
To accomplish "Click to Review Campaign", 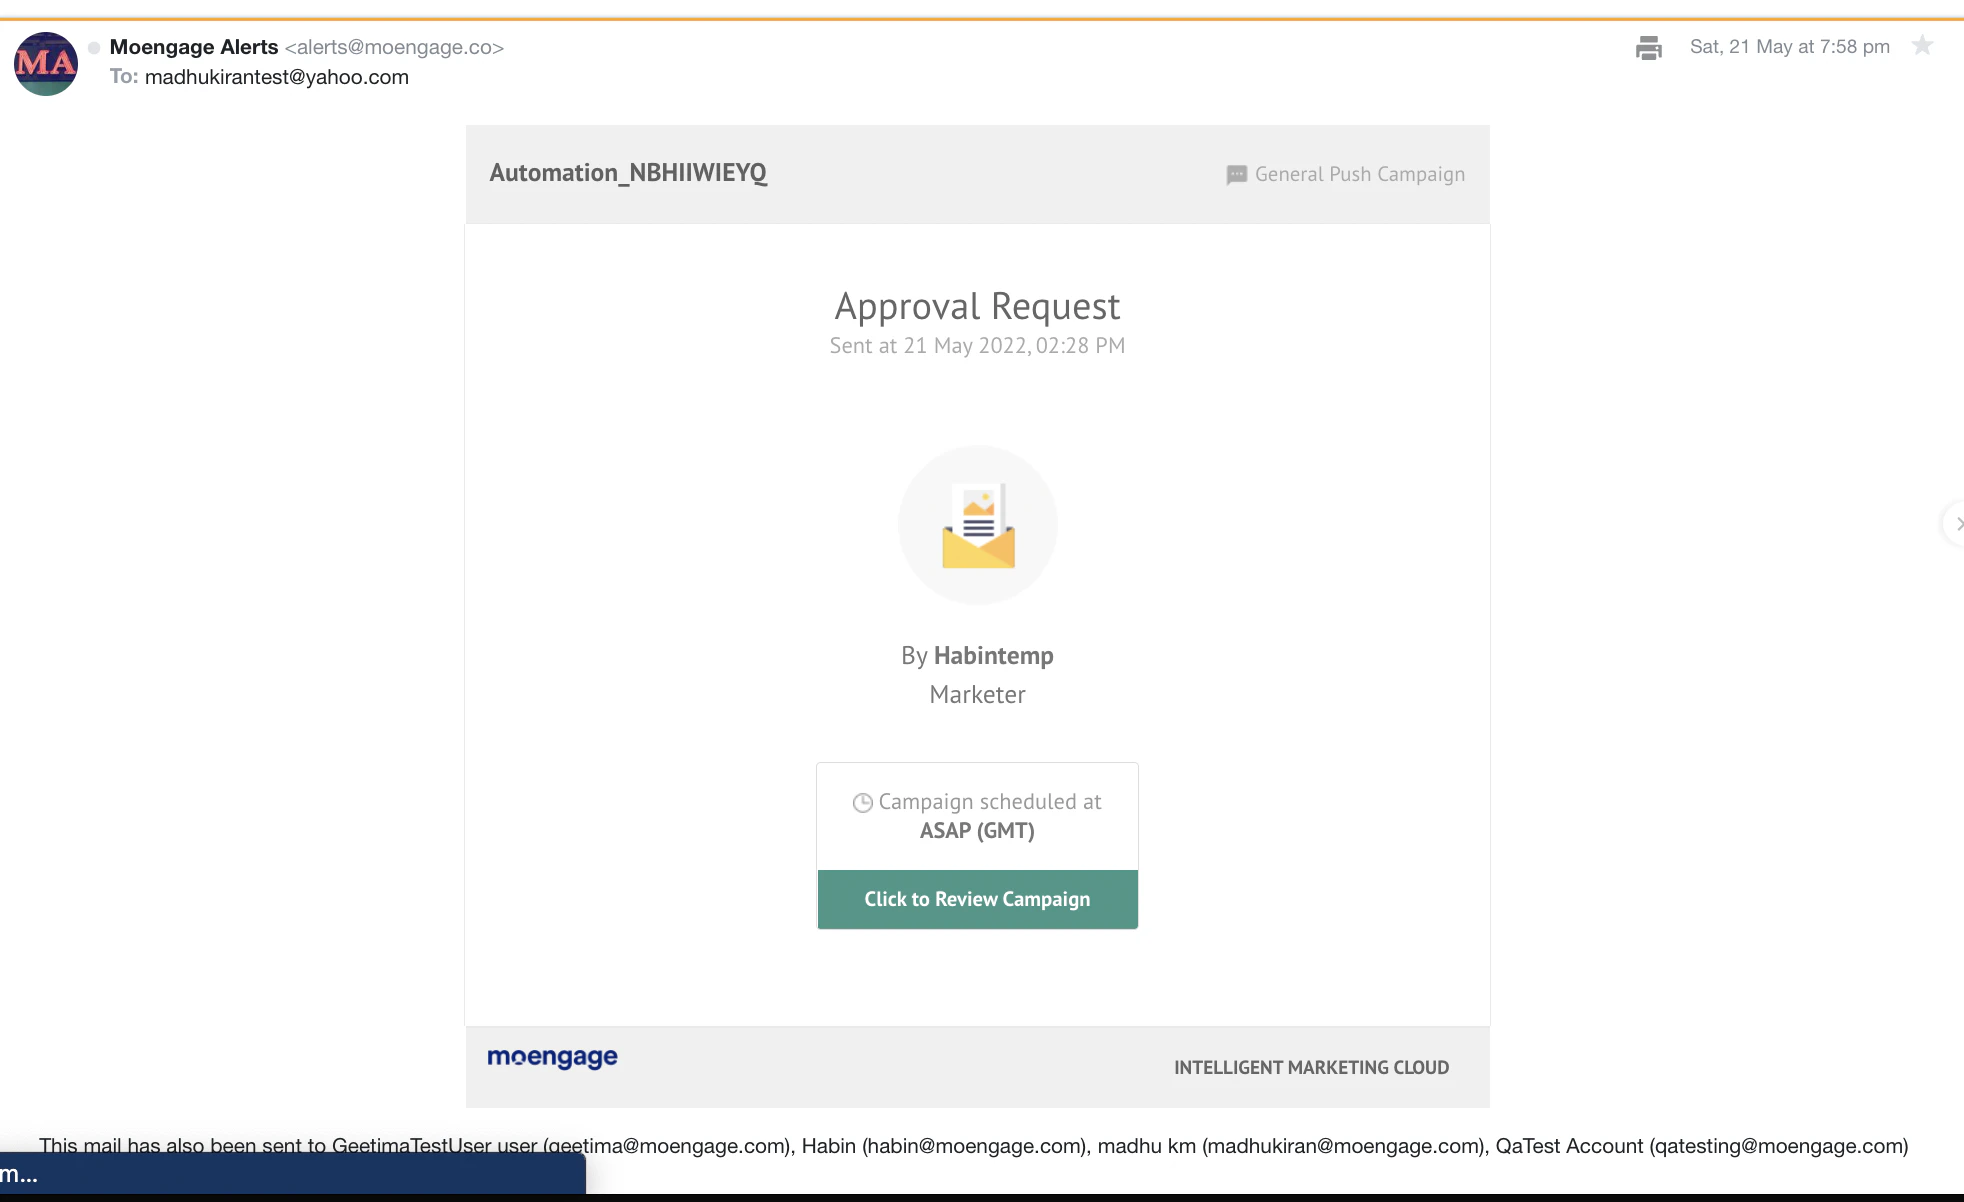I will 977,899.
